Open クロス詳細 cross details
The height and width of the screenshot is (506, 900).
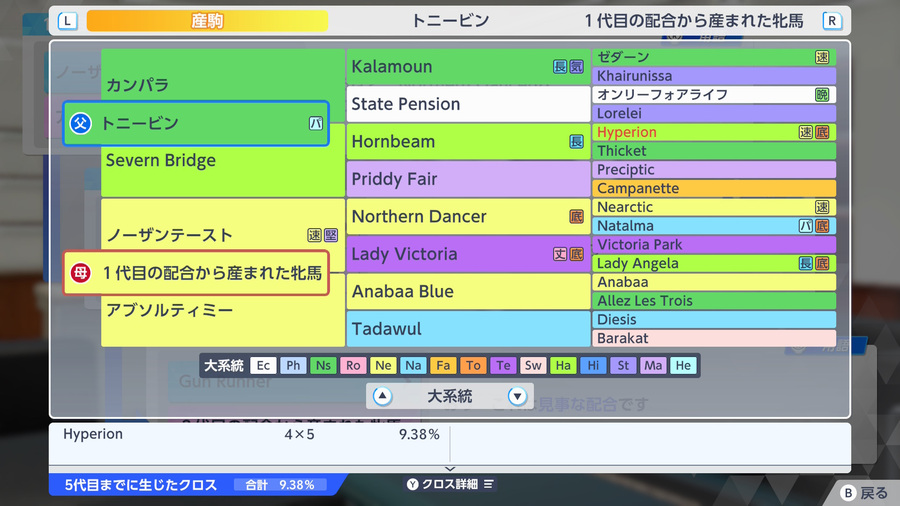click(450, 484)
